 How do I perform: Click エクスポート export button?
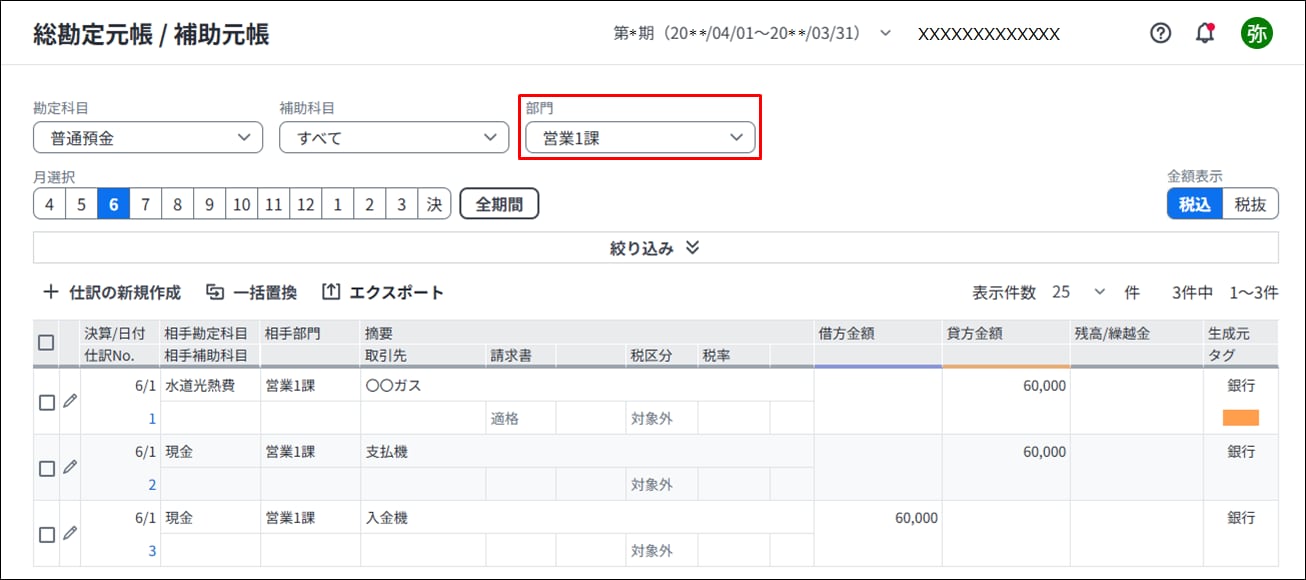click(383, 292)
